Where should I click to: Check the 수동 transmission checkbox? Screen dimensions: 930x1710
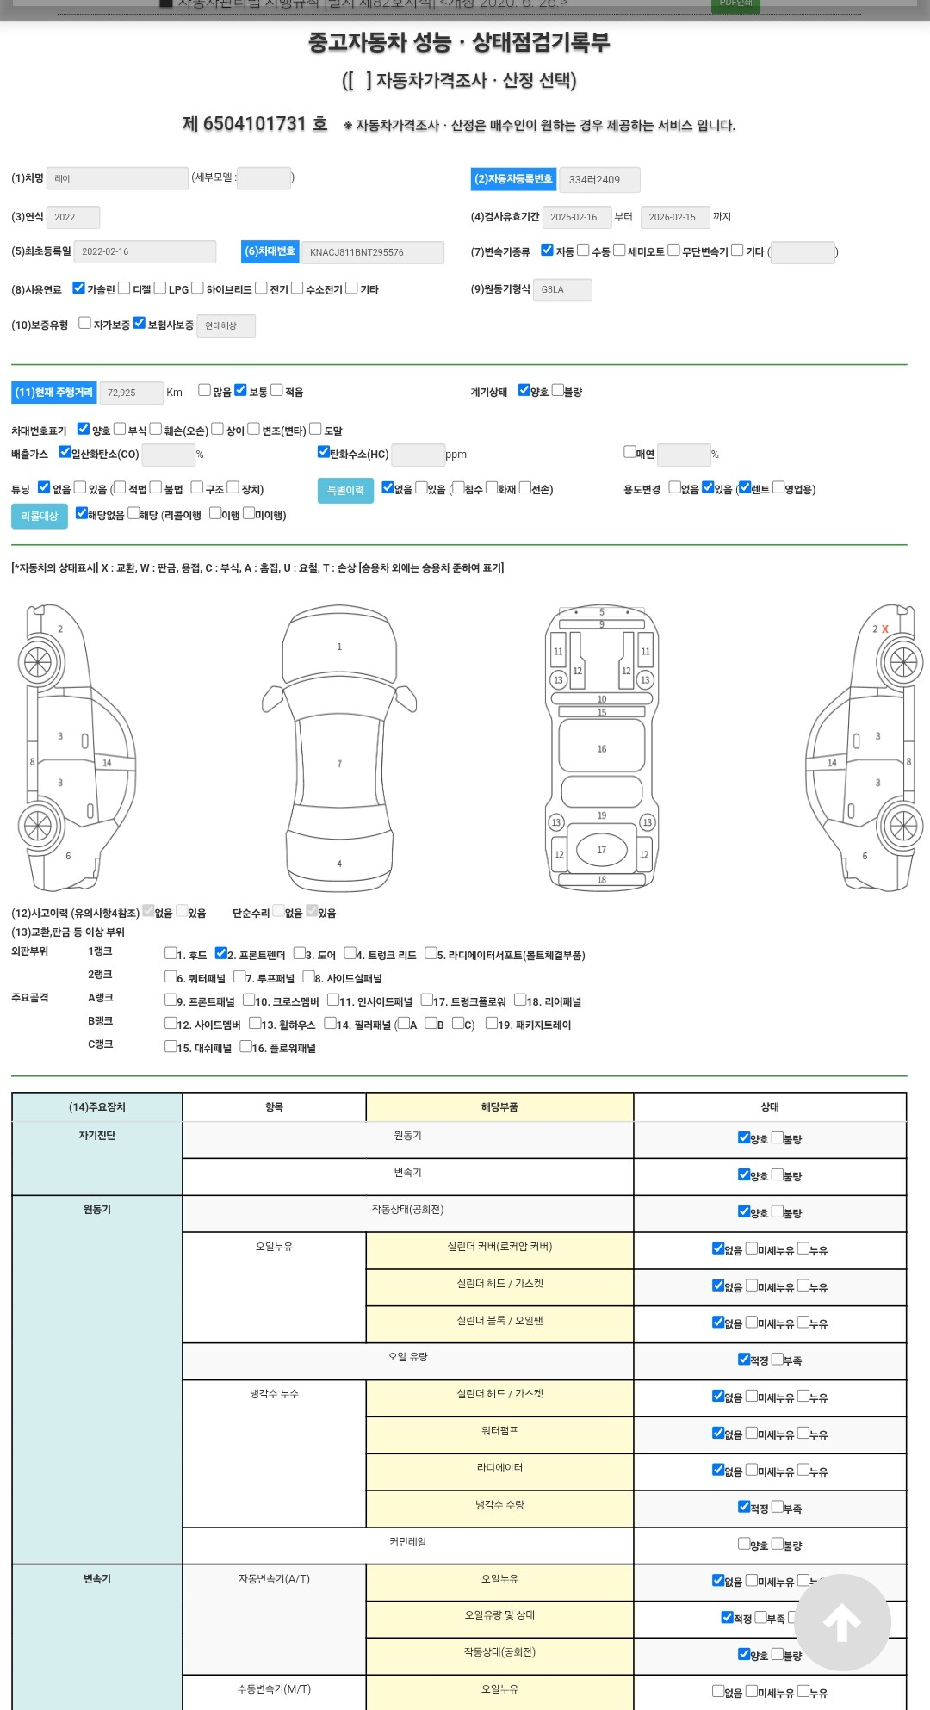(584, 251)
